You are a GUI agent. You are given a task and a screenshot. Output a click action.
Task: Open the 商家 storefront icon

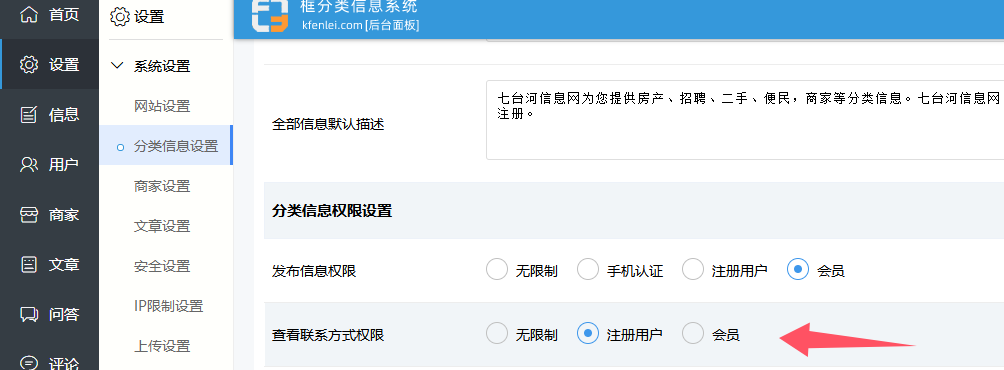(29, 214)
